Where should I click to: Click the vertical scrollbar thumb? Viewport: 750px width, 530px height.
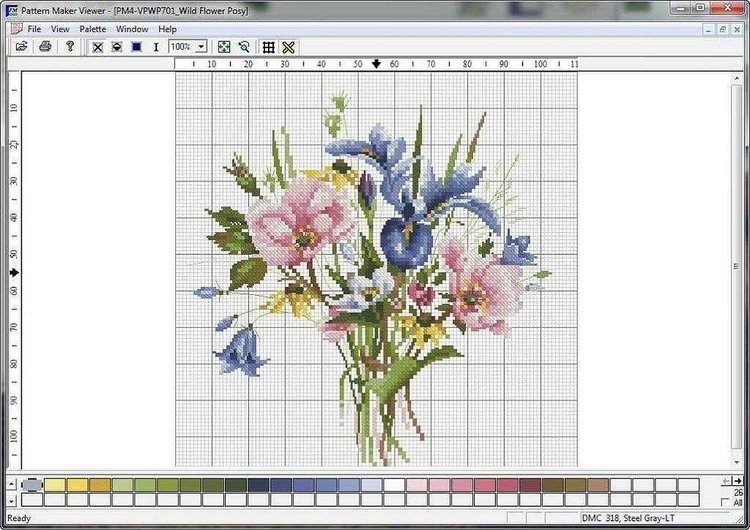point(737,266)
